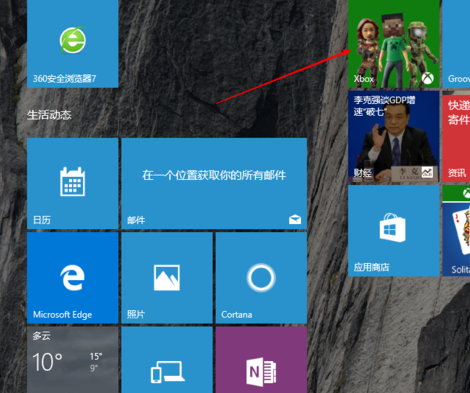This screenshot has width=470, height=393.
Task: Open the 照片 photos tile
Action: 167,278
